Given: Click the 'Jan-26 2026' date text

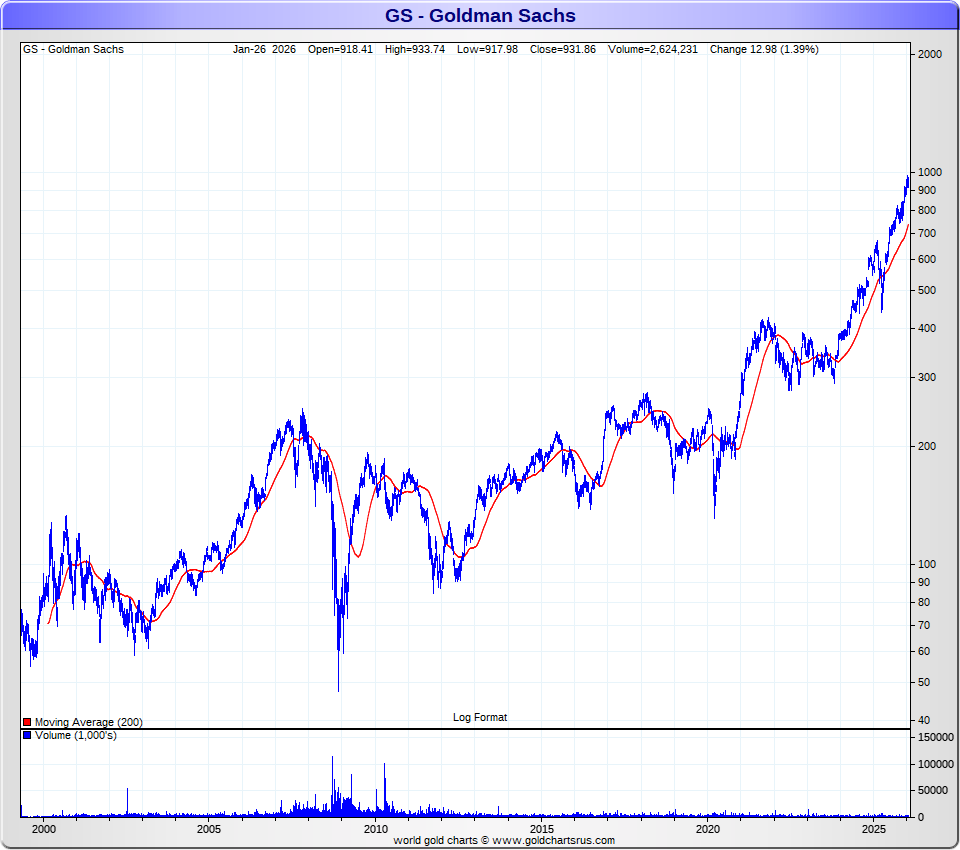Looking at the screenshot, I should 264,49.
